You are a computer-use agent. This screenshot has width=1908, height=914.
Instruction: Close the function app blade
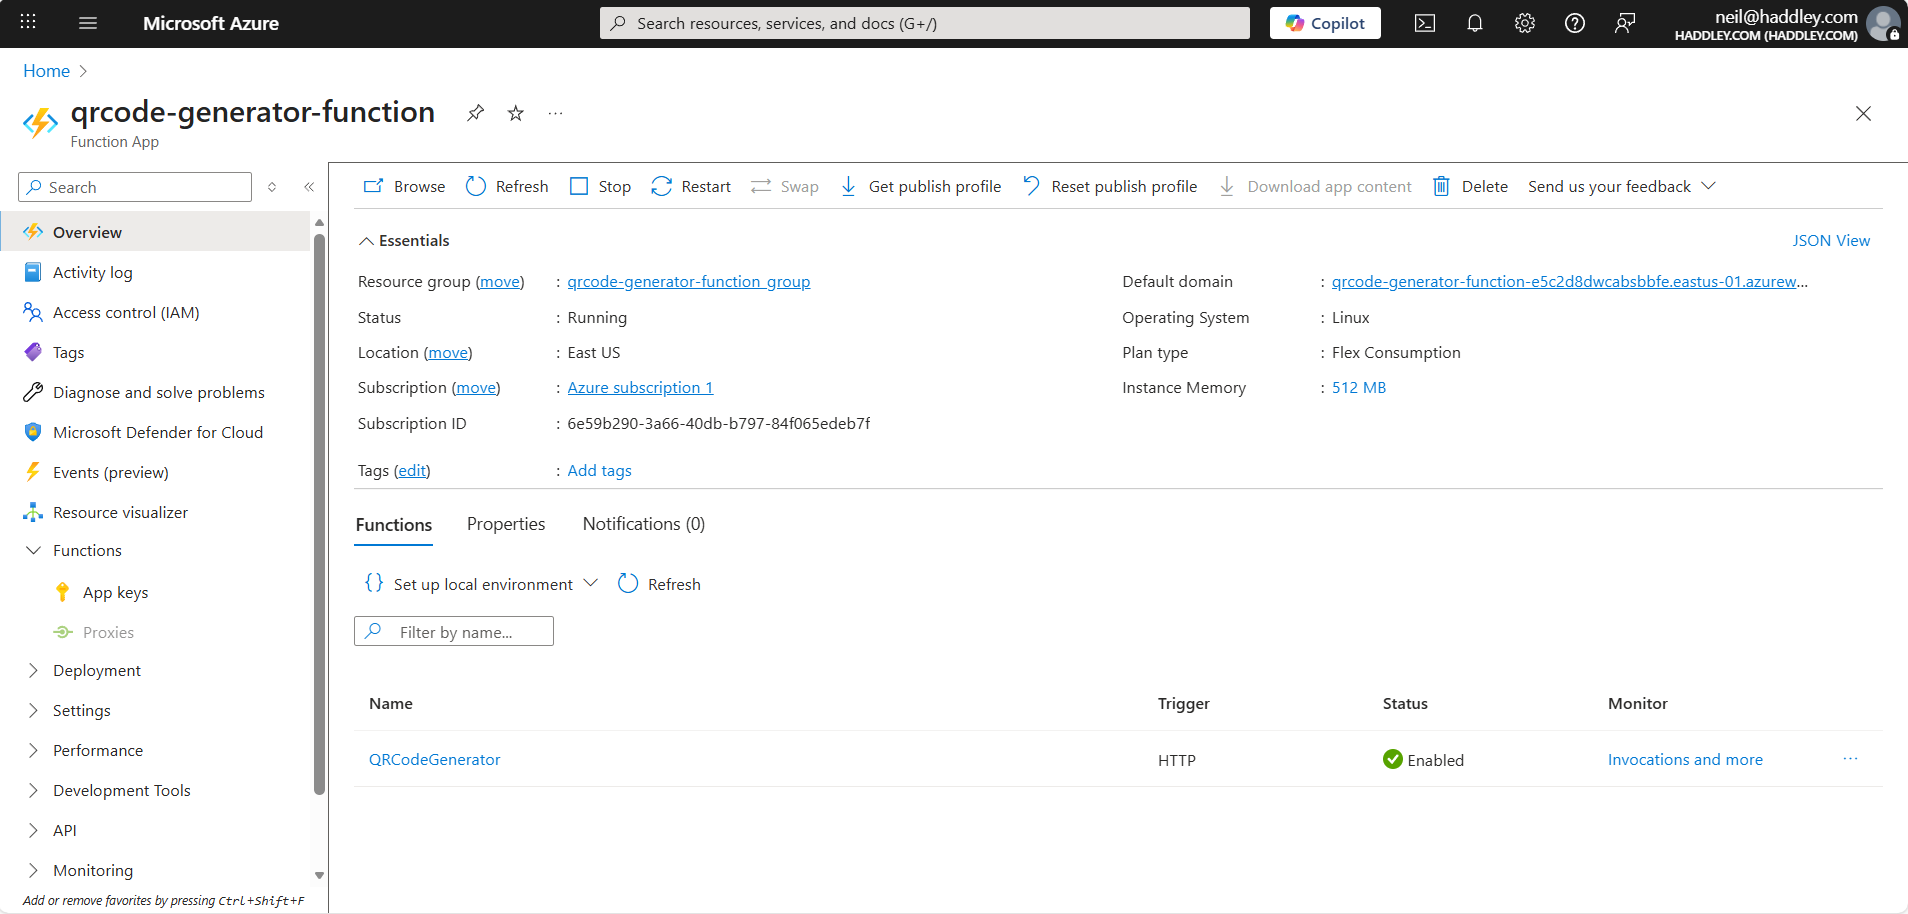click(x=1863, y=113)
